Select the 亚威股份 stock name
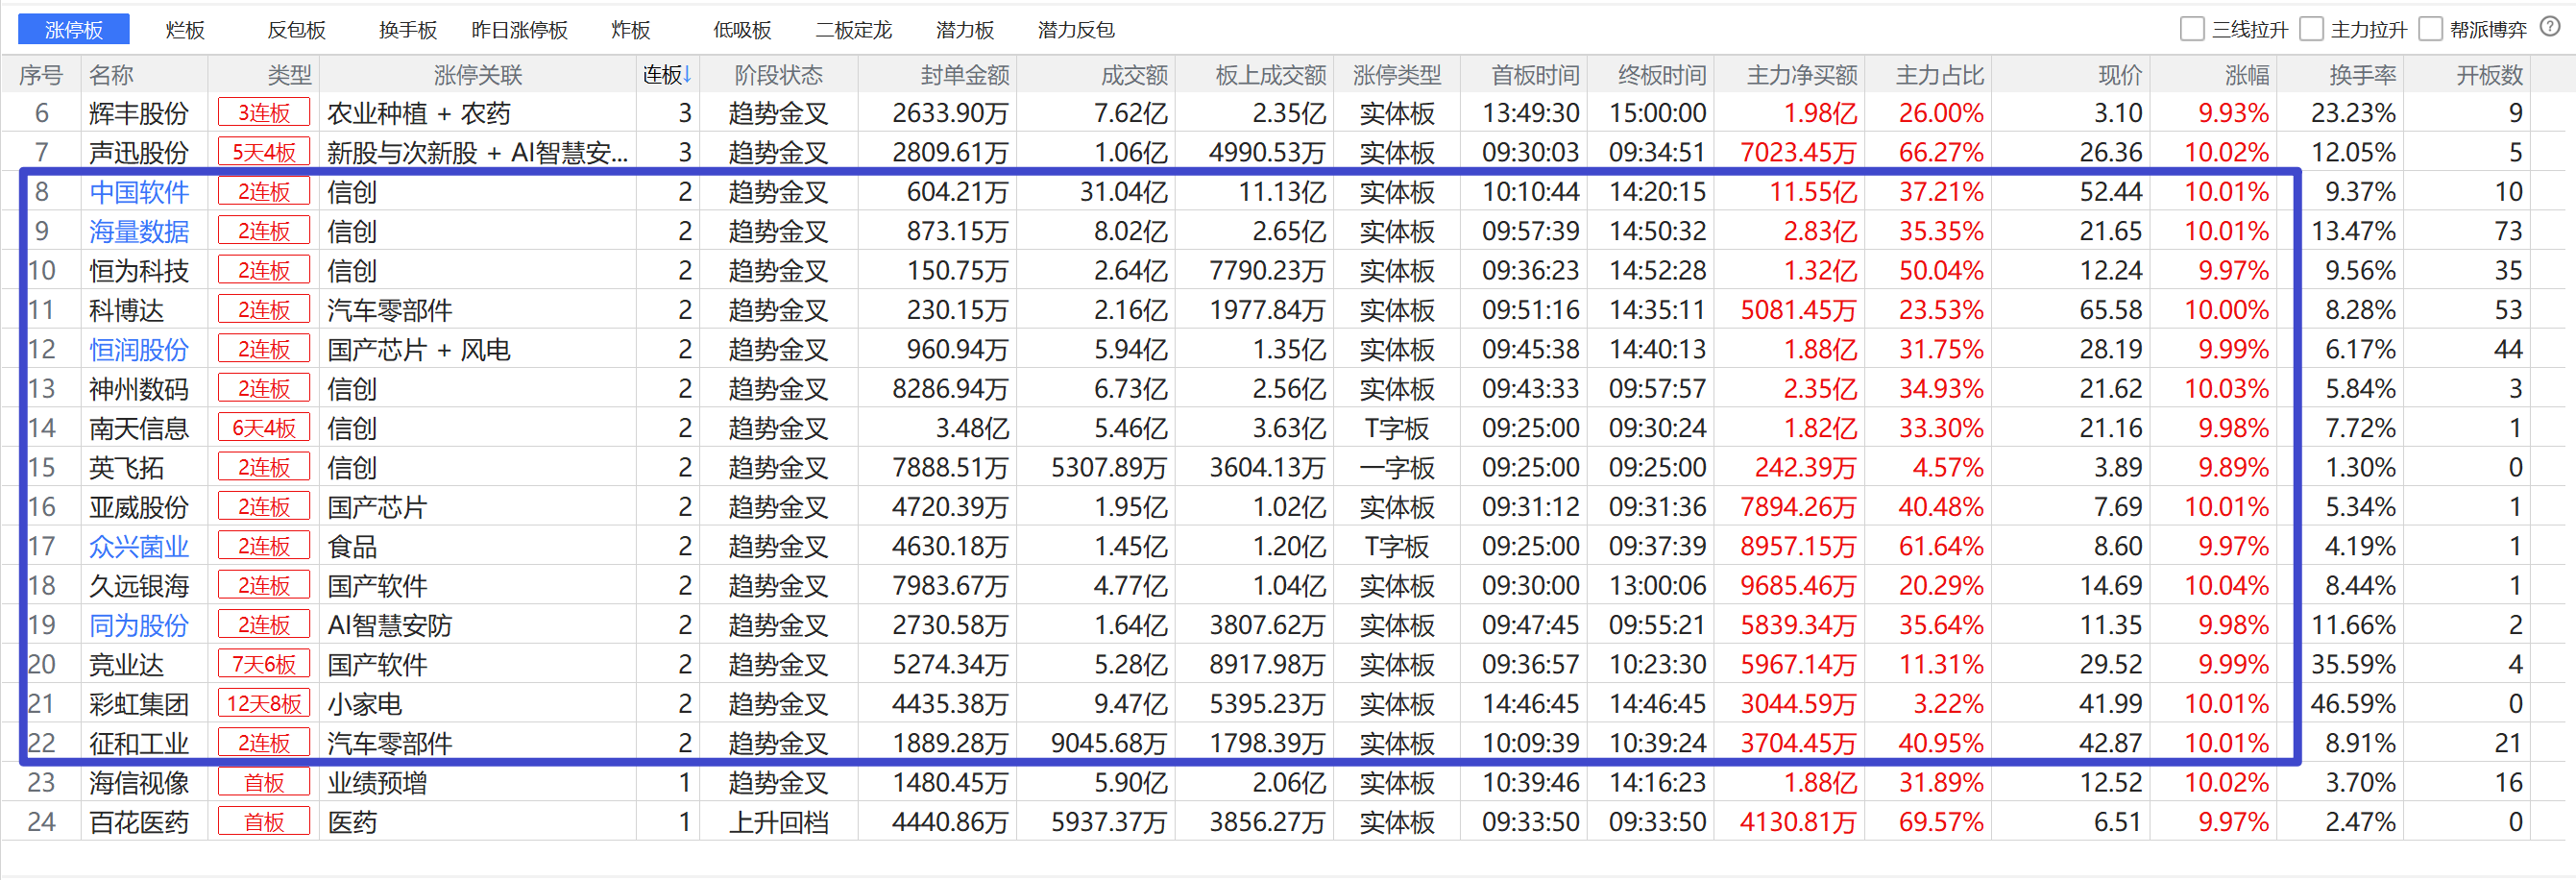The height and width of the screenshot is (880, 2576). click(x=139, y=507)
